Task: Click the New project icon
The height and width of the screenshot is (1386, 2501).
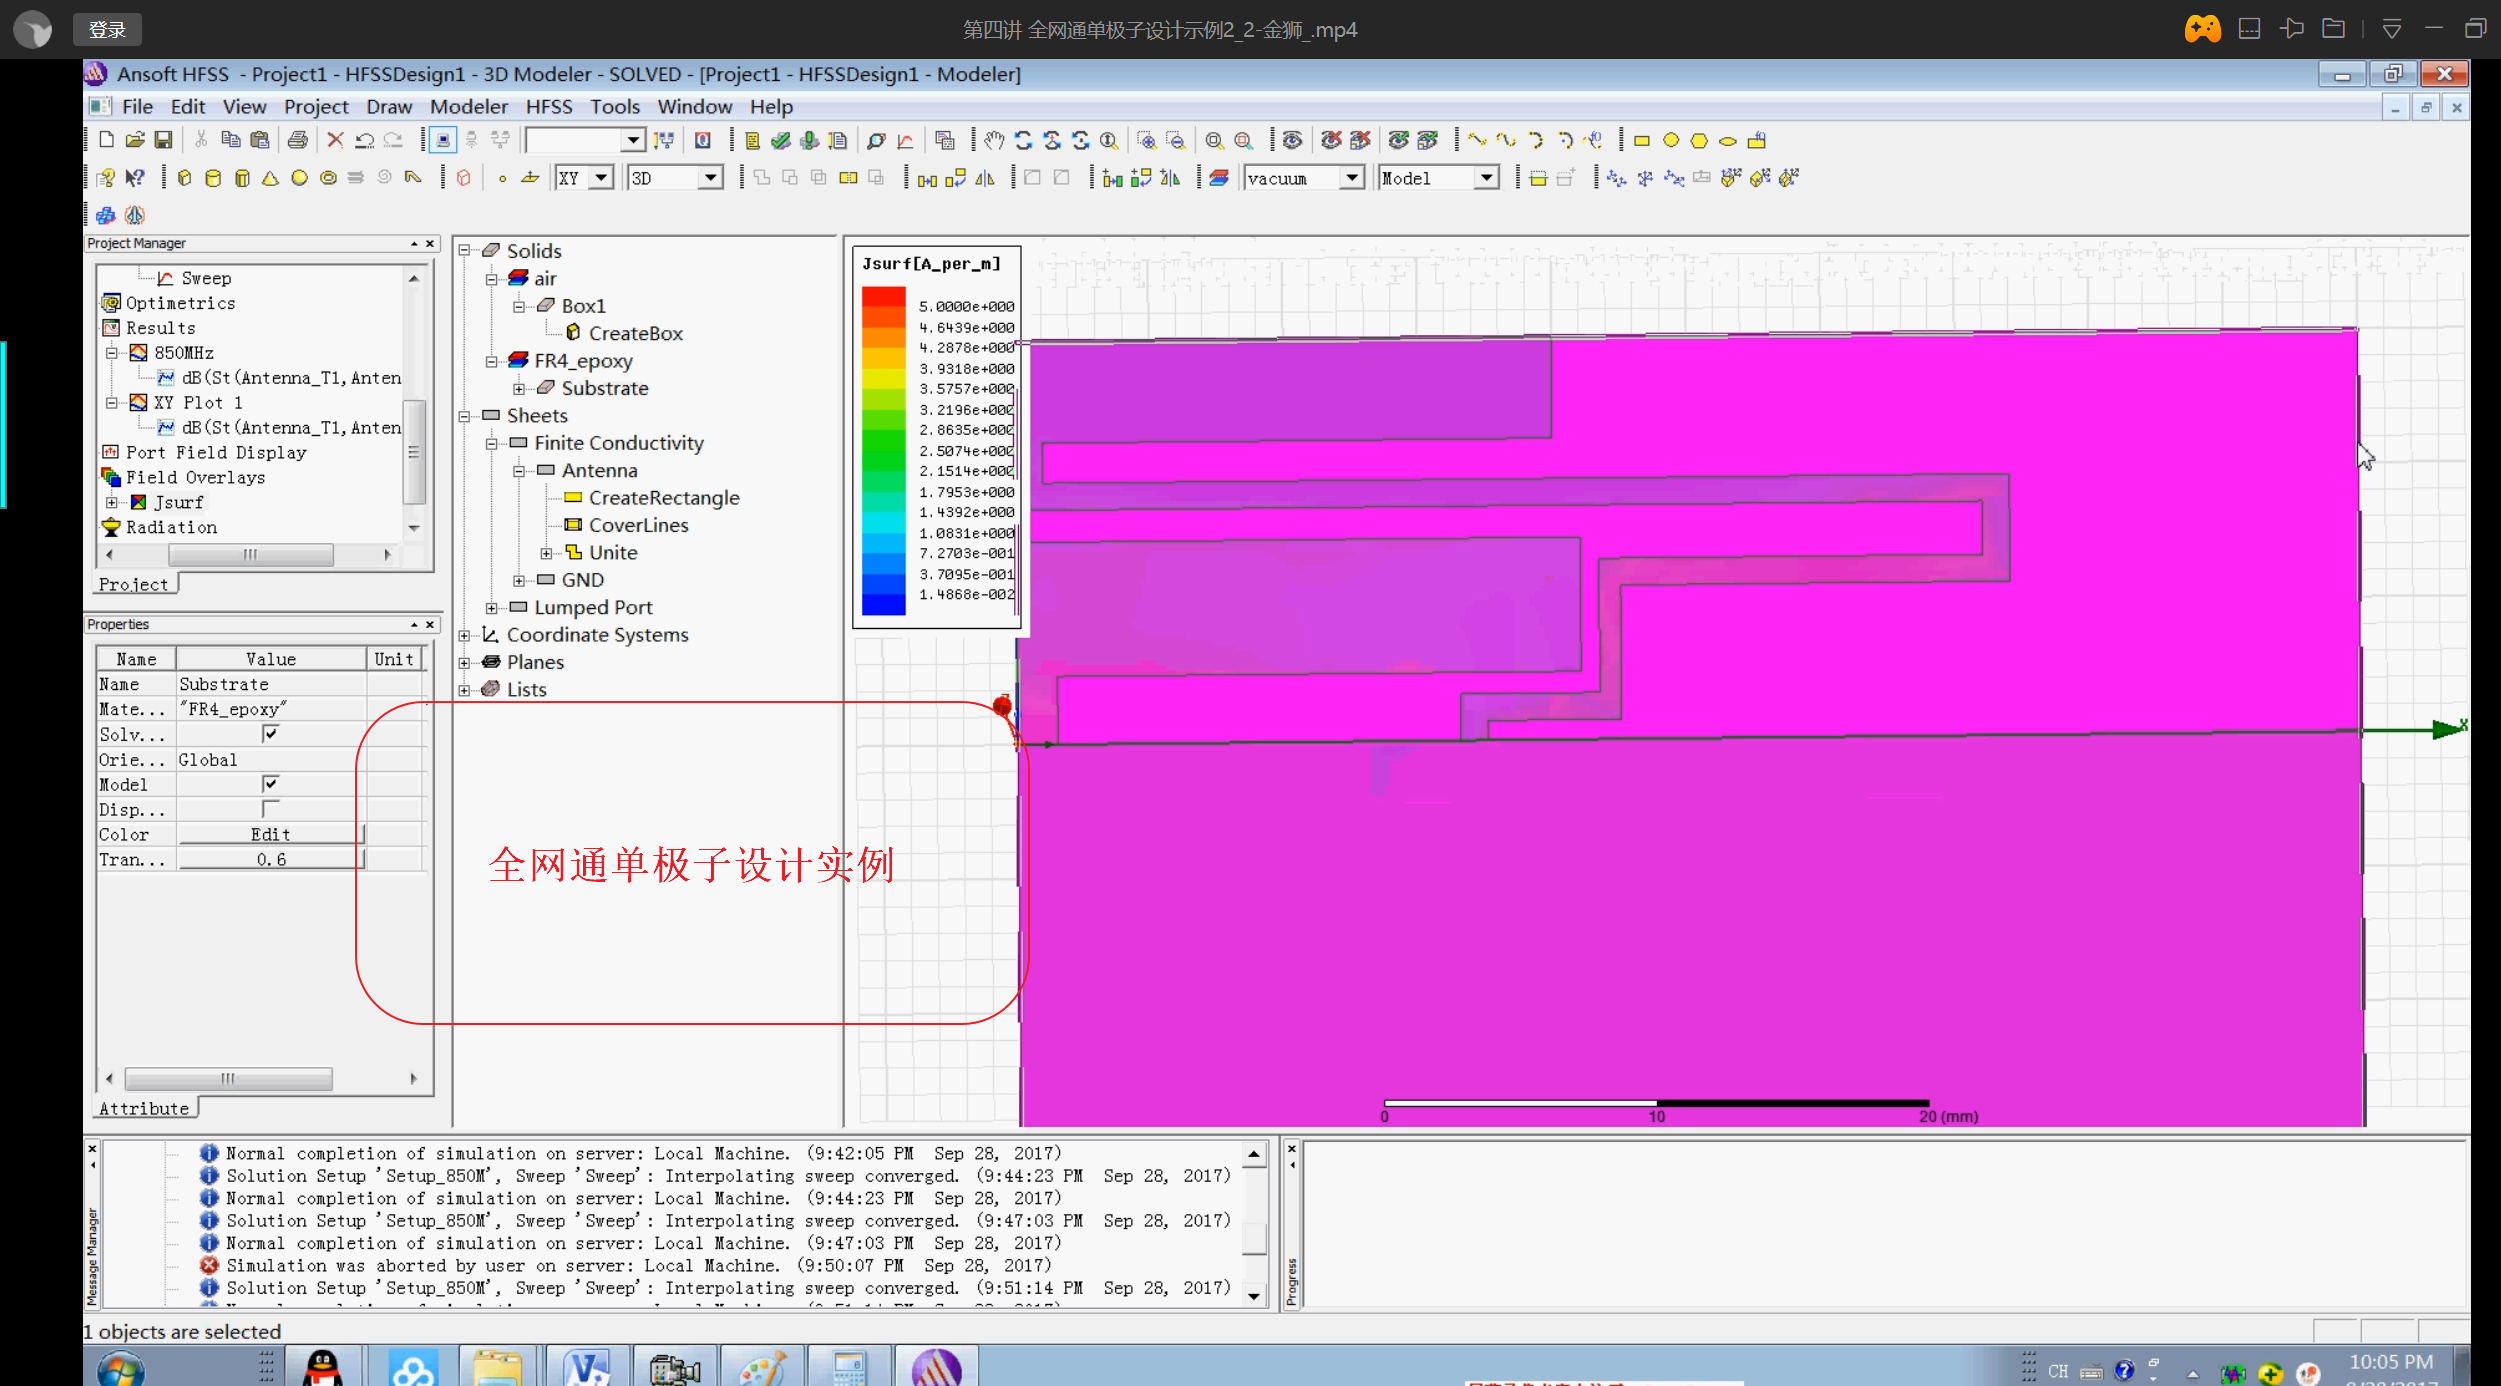Action: pyautogui.click(x=106, y=140)
